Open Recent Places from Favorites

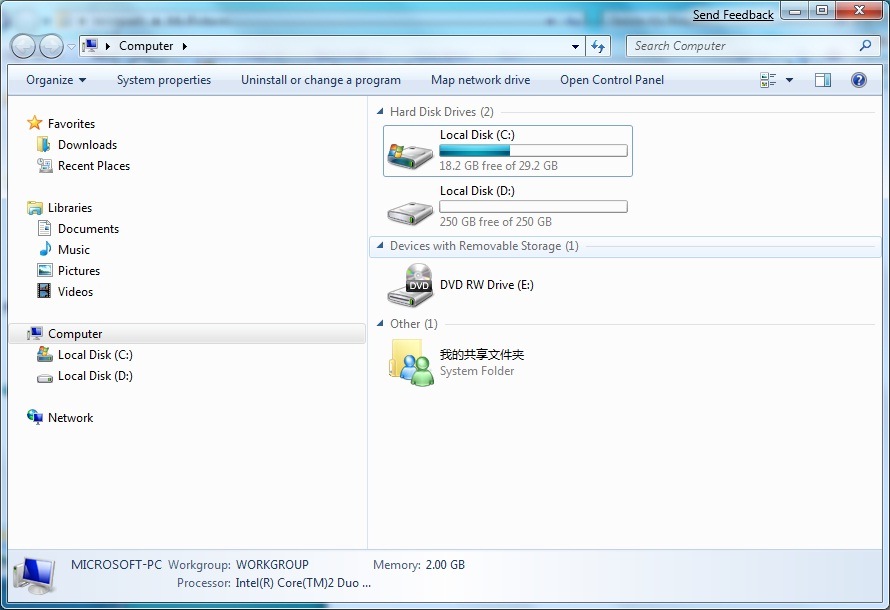pyautogui.click(x=95, y=165)
